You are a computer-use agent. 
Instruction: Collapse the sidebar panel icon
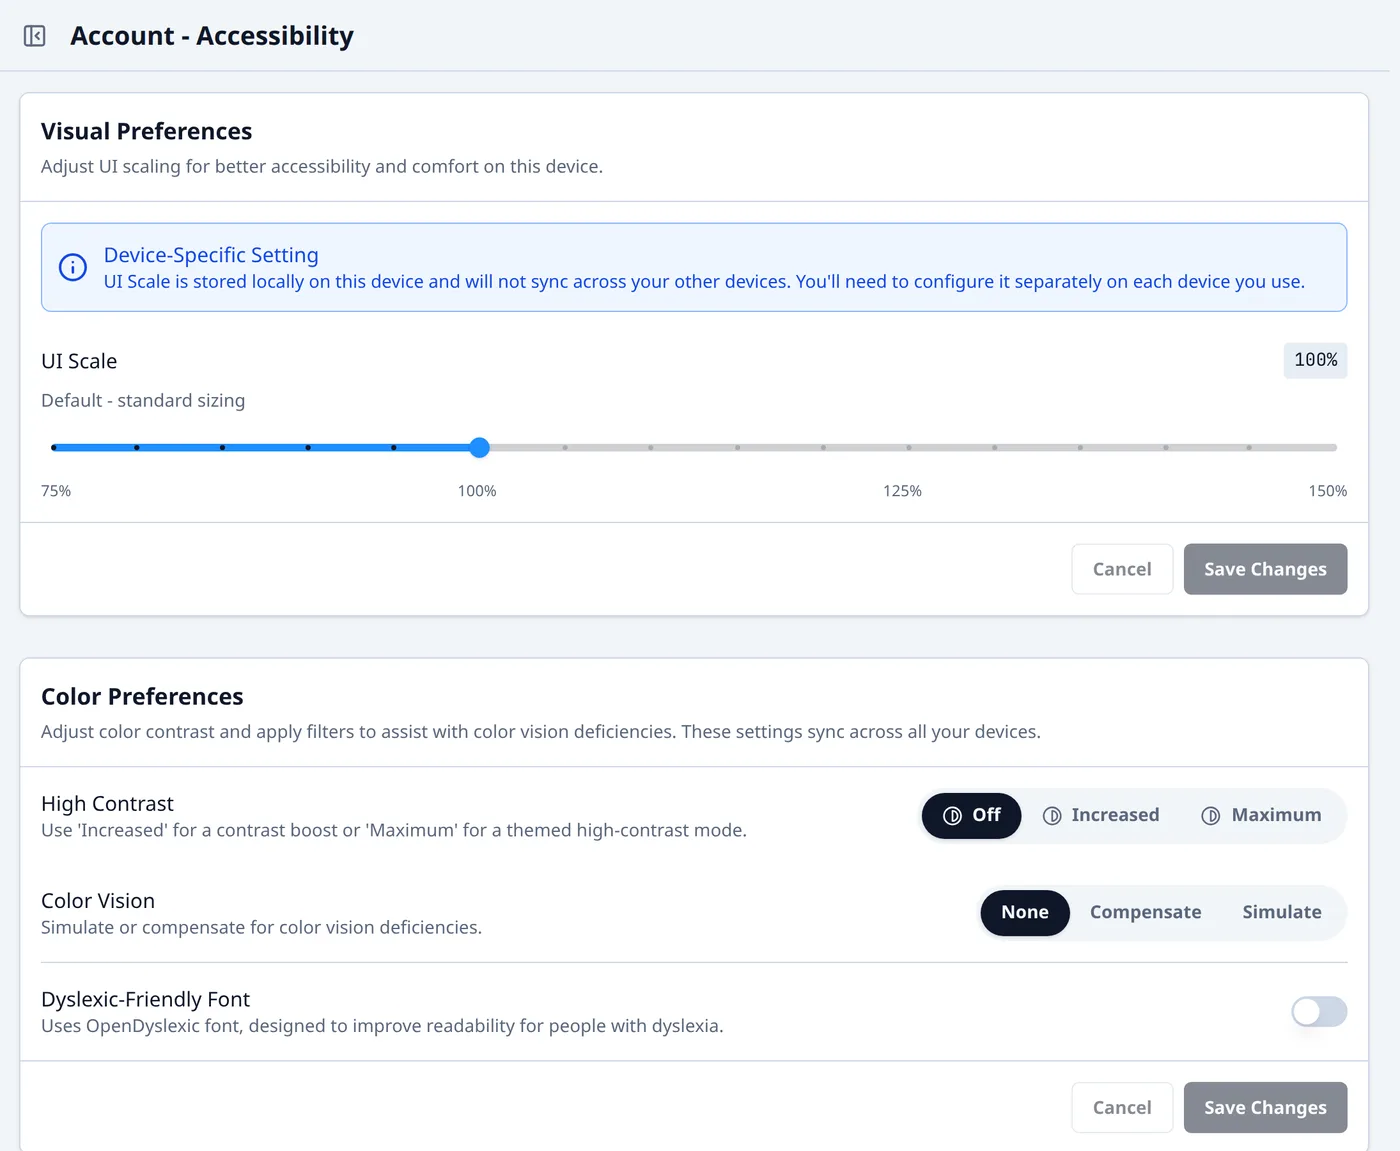[x=34, y=36]
